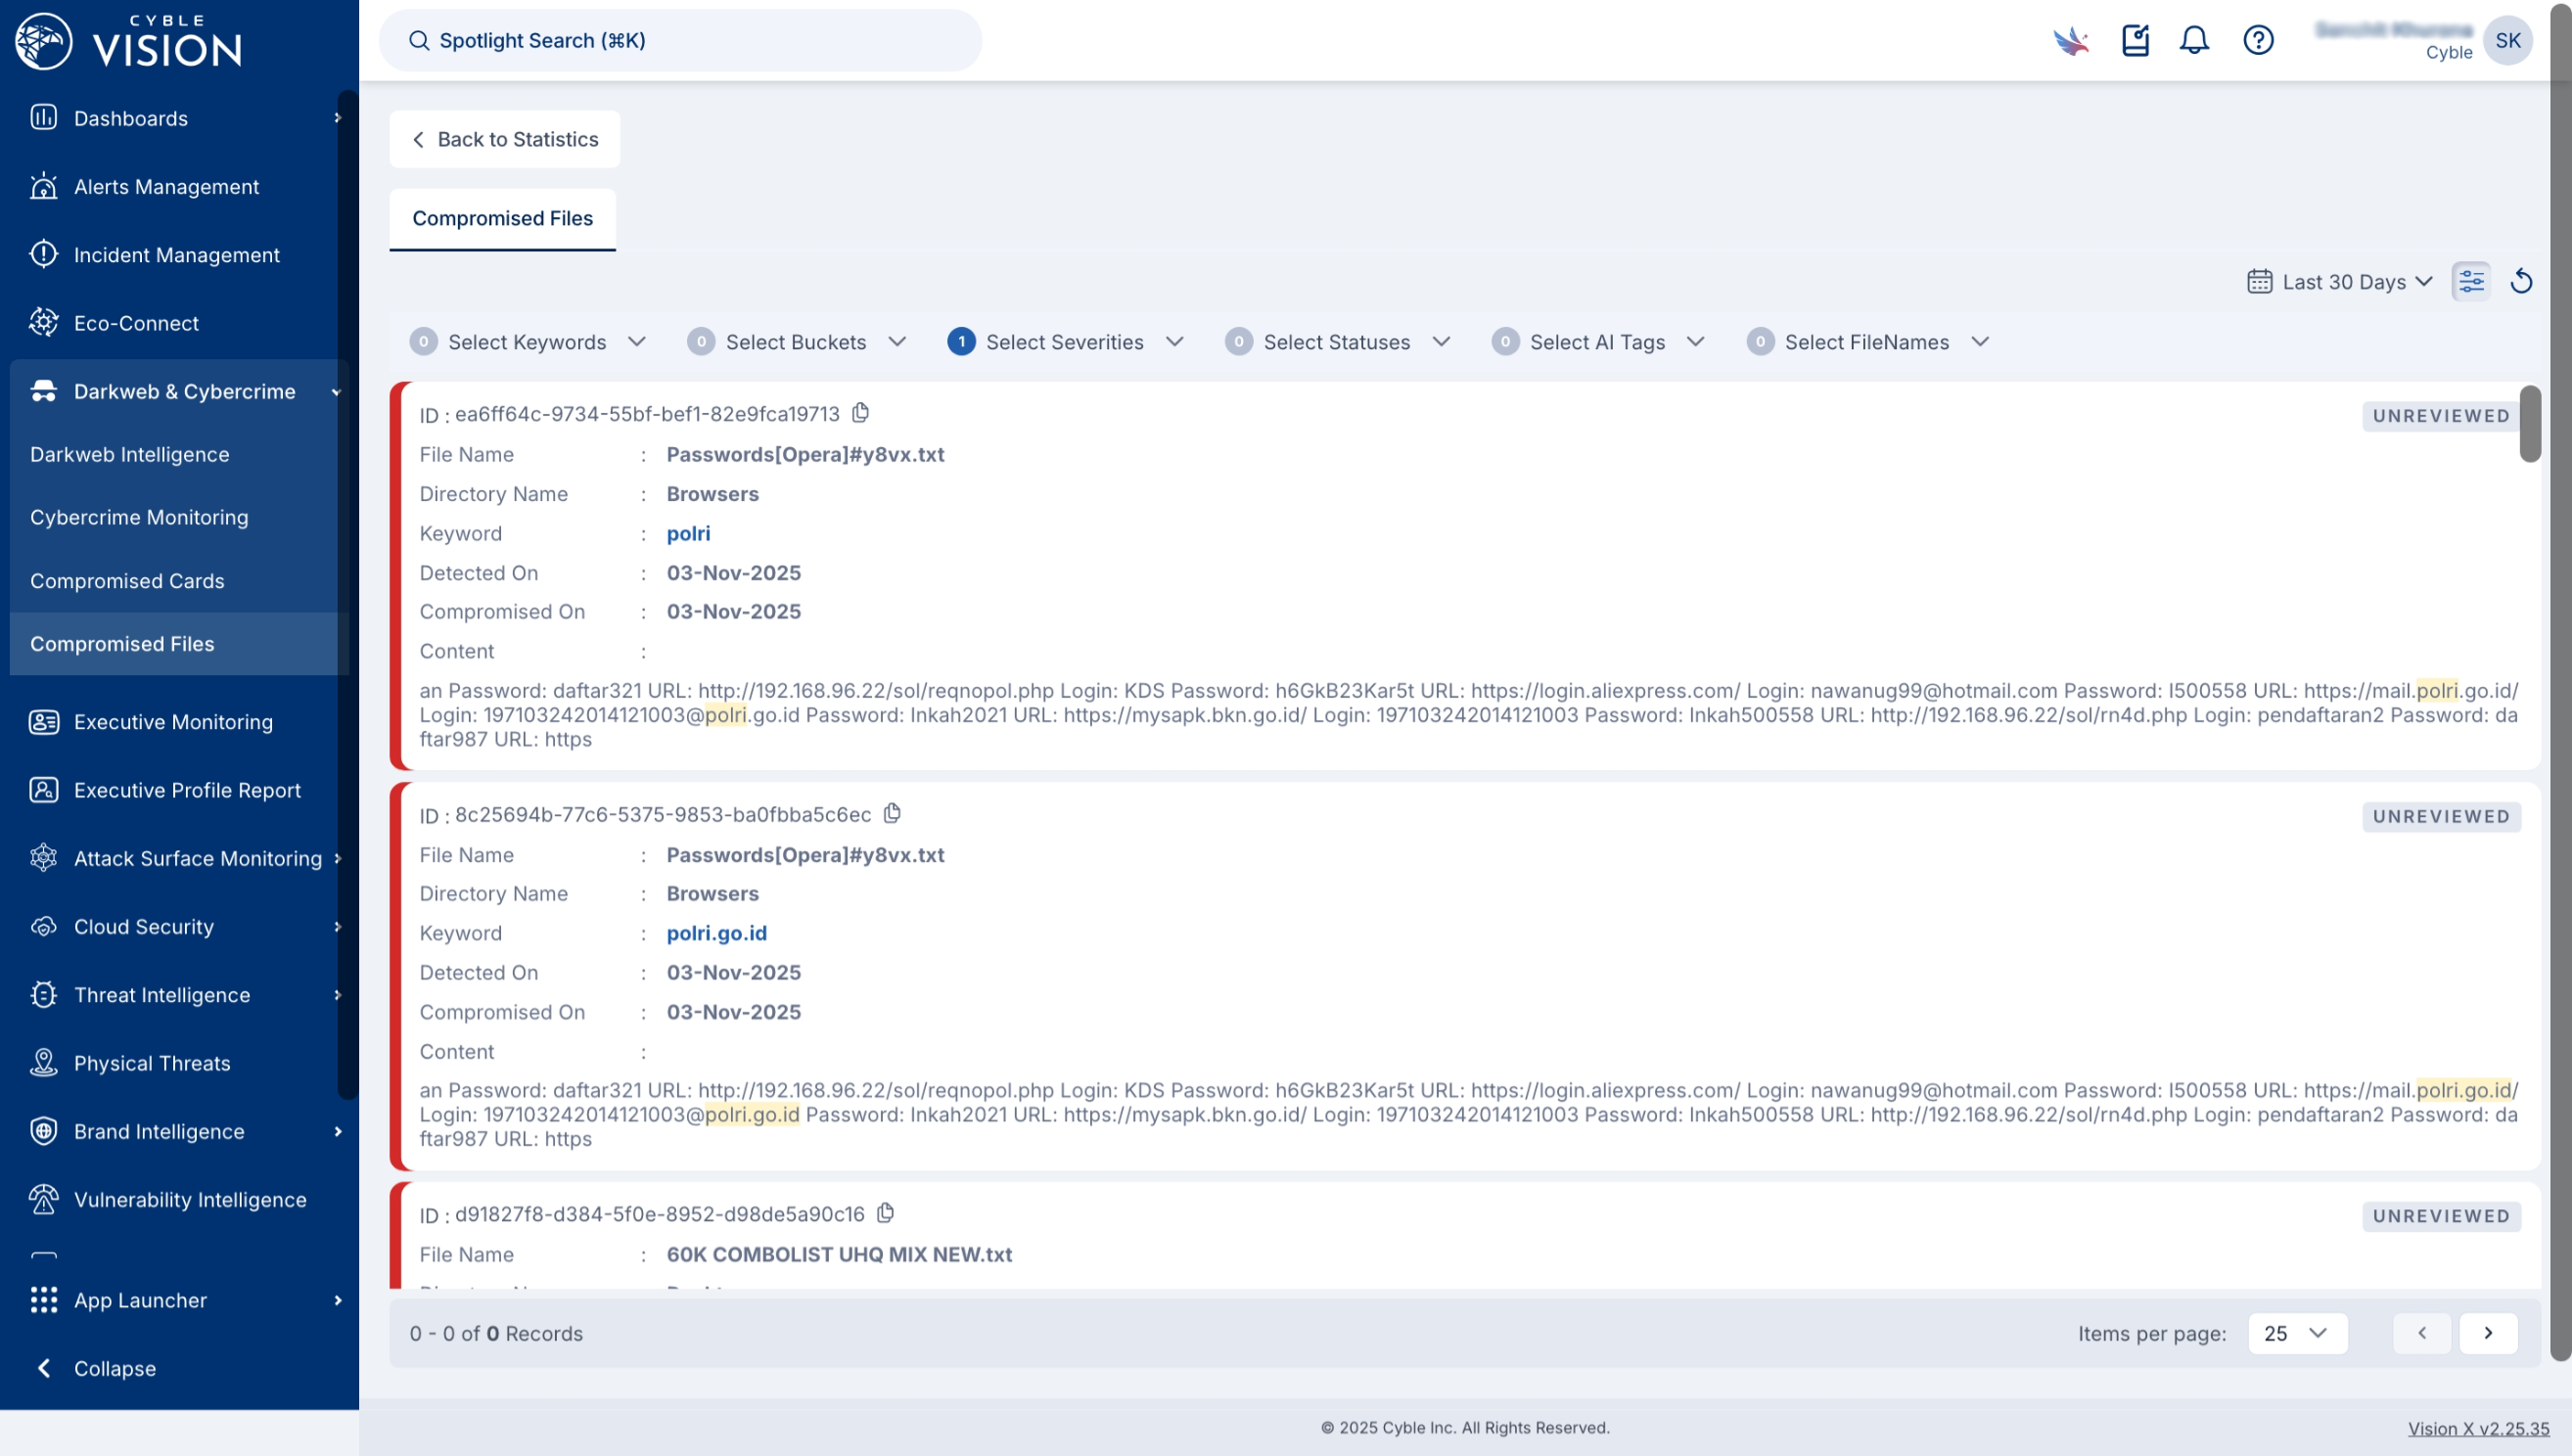Click the Attack Surface Monitoring icon
The height and width of the screenshot is (1456, 2572).
pos(43,858)
